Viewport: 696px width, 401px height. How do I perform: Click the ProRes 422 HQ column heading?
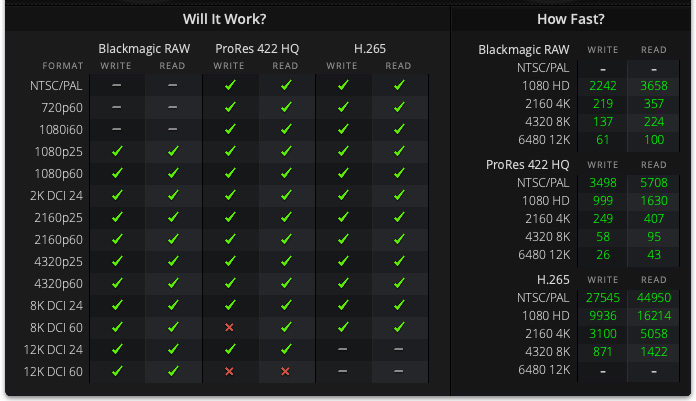pyautogui.click(x=257, y=48)
